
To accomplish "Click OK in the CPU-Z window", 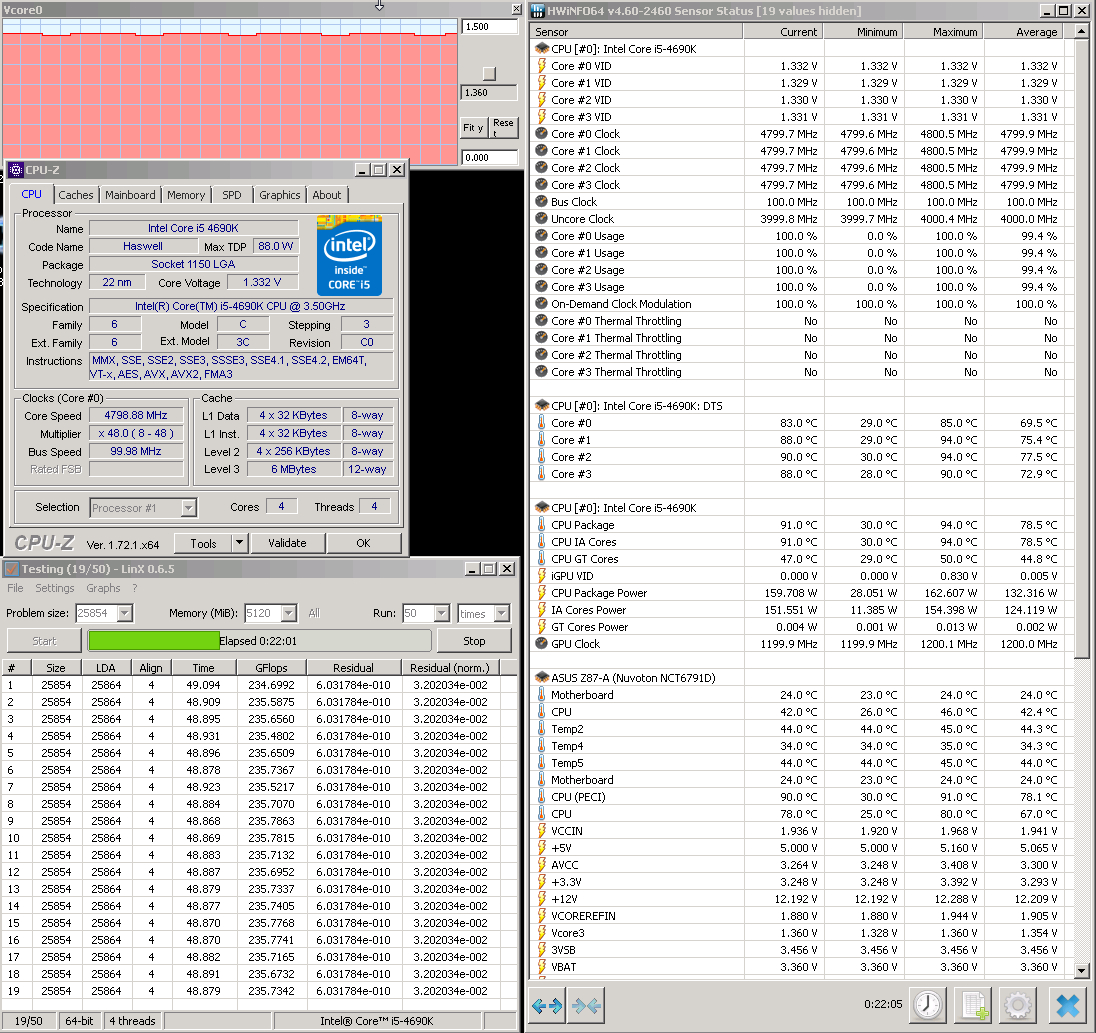I will (363, 543).
